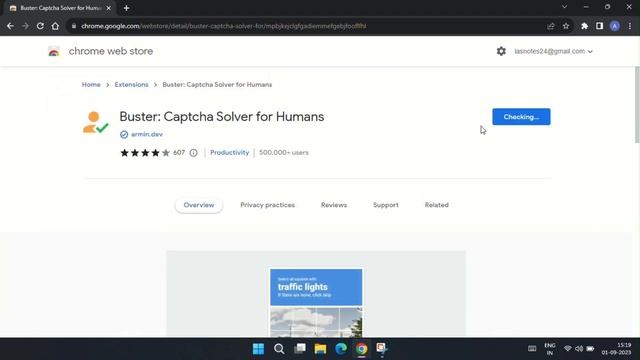This screenshot has width=640, height=360.
Task: Open the 607 ratings count
Action: pyautogui.click(x=179, y=153)
